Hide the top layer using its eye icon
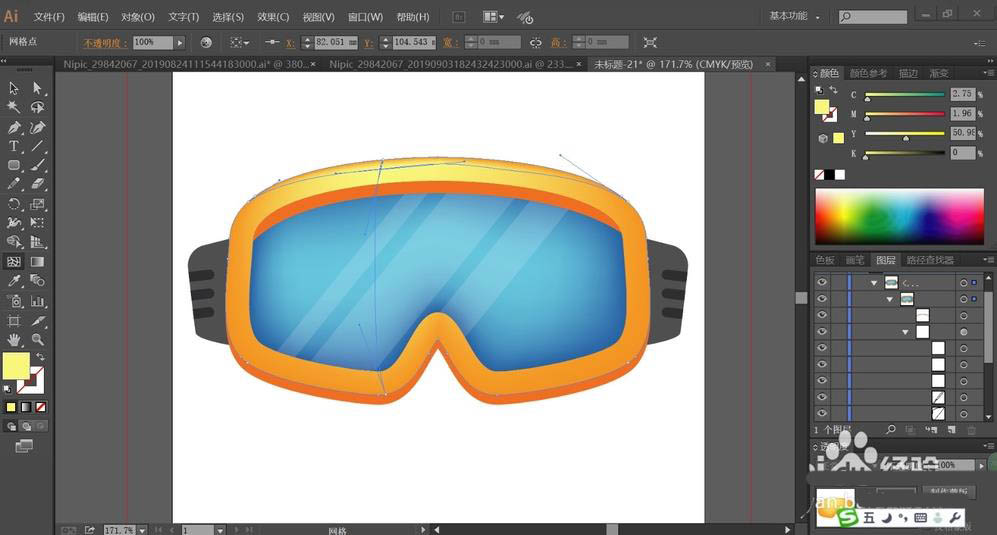Screen dimensions: 997x535 click(x=821, y=283)
